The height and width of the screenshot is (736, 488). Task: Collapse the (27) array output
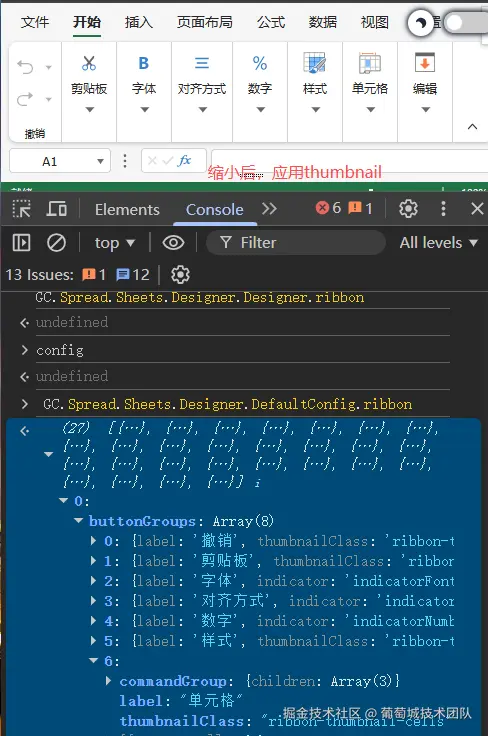pos(48,454)
